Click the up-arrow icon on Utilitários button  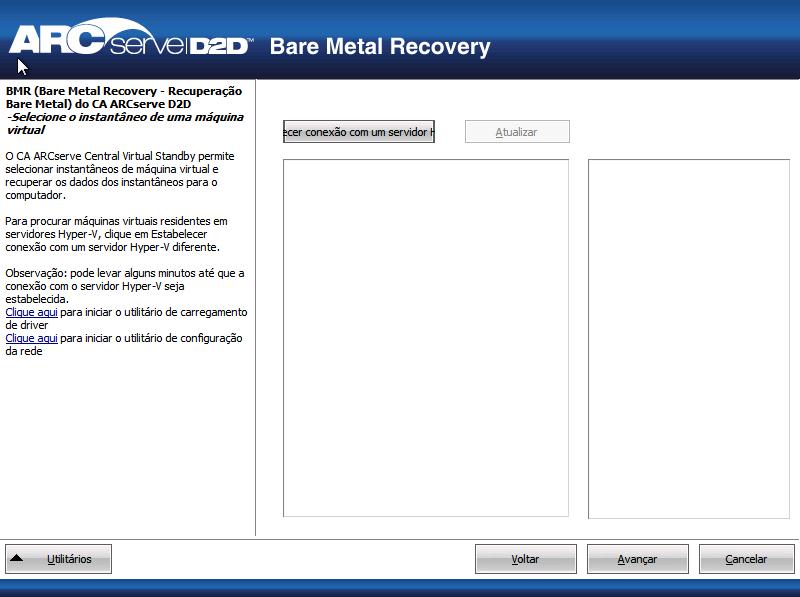tap(17, 559)
